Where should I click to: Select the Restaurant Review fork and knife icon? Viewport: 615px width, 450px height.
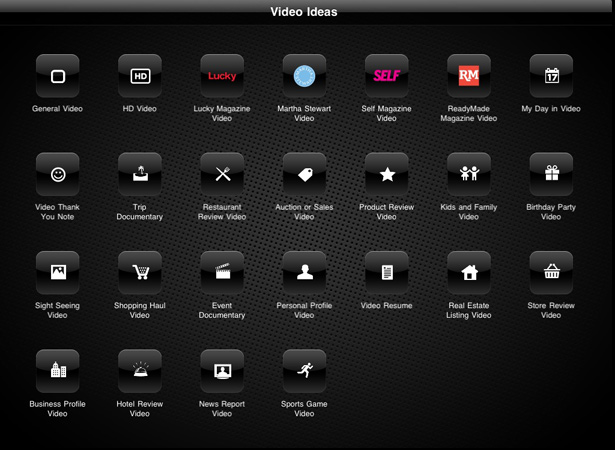[x=222, y=174]
